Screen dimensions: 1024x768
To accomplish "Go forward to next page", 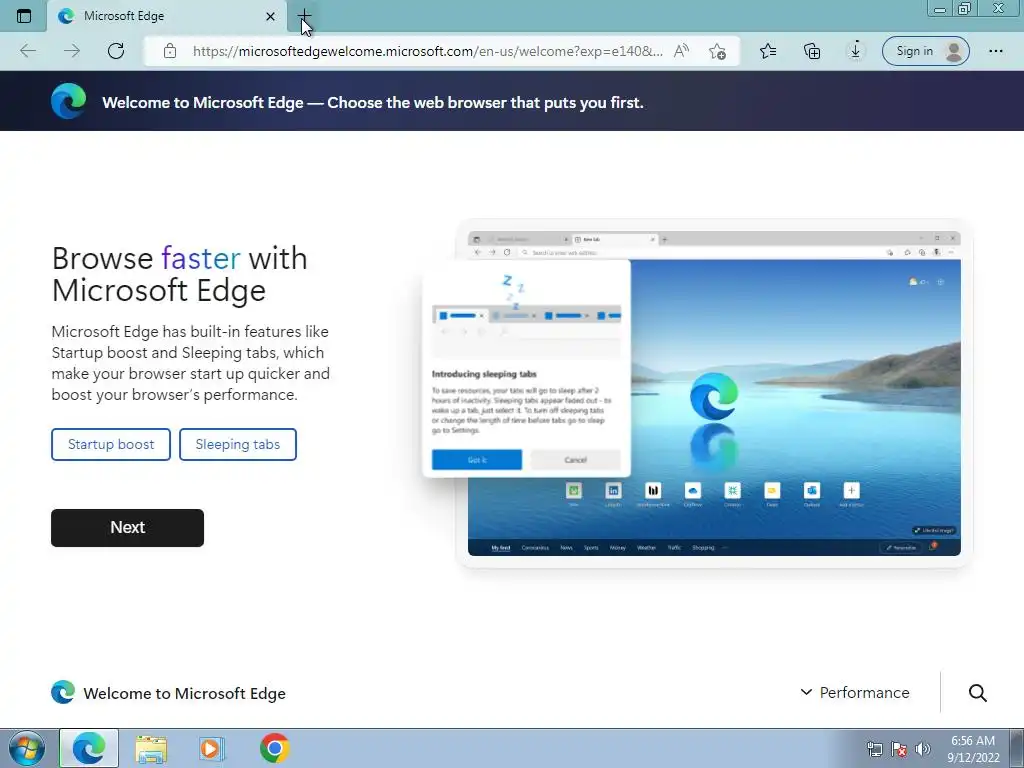I will pyautogui.click(x=72, y=51).
